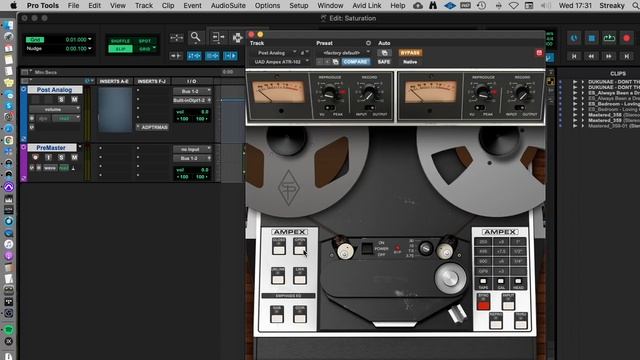Image resolution: width=640 pixels, height=360 pixels.
Task: Click the blue Stop transport button
Action: [591, 38]
